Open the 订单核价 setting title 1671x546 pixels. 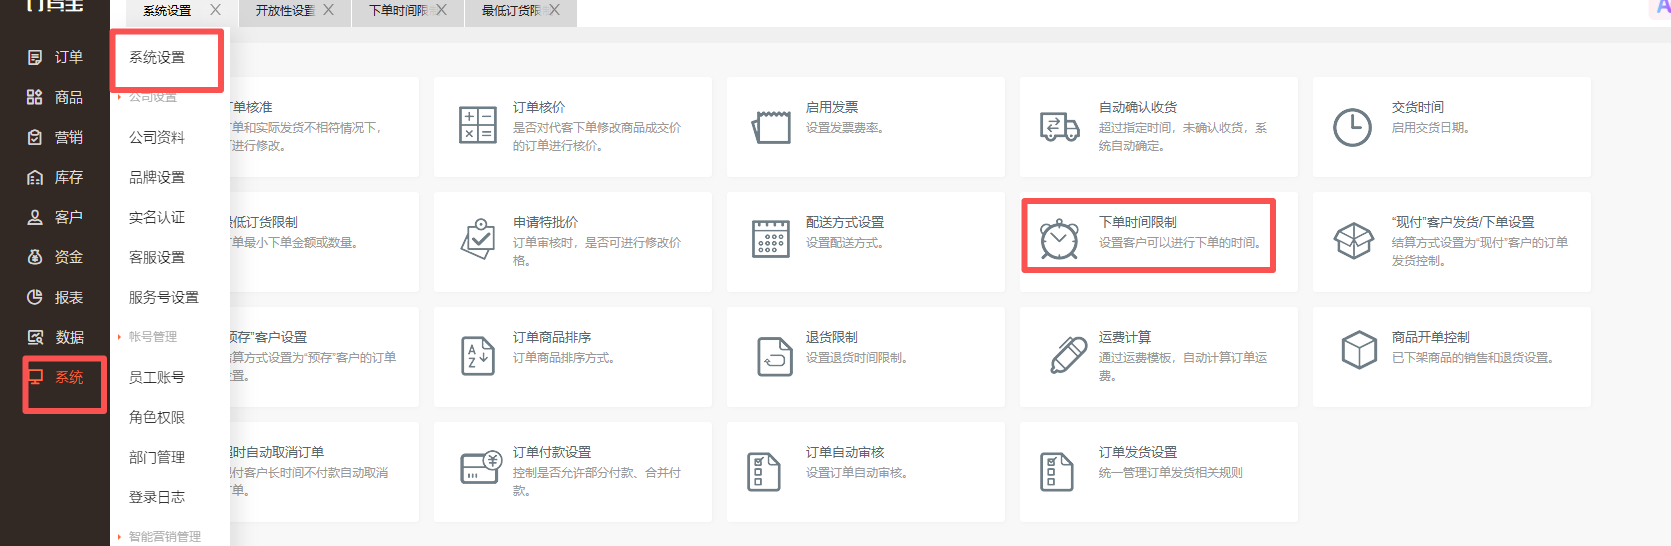coord(539,107)
